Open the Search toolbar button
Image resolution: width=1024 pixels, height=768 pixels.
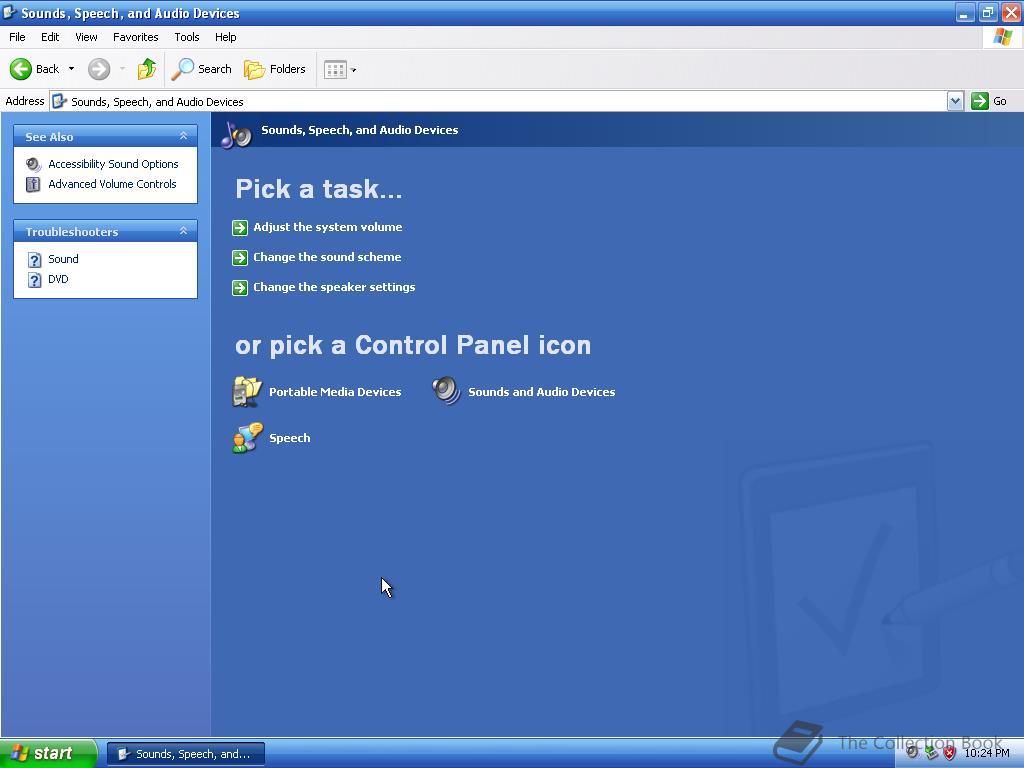coord(201,69)
